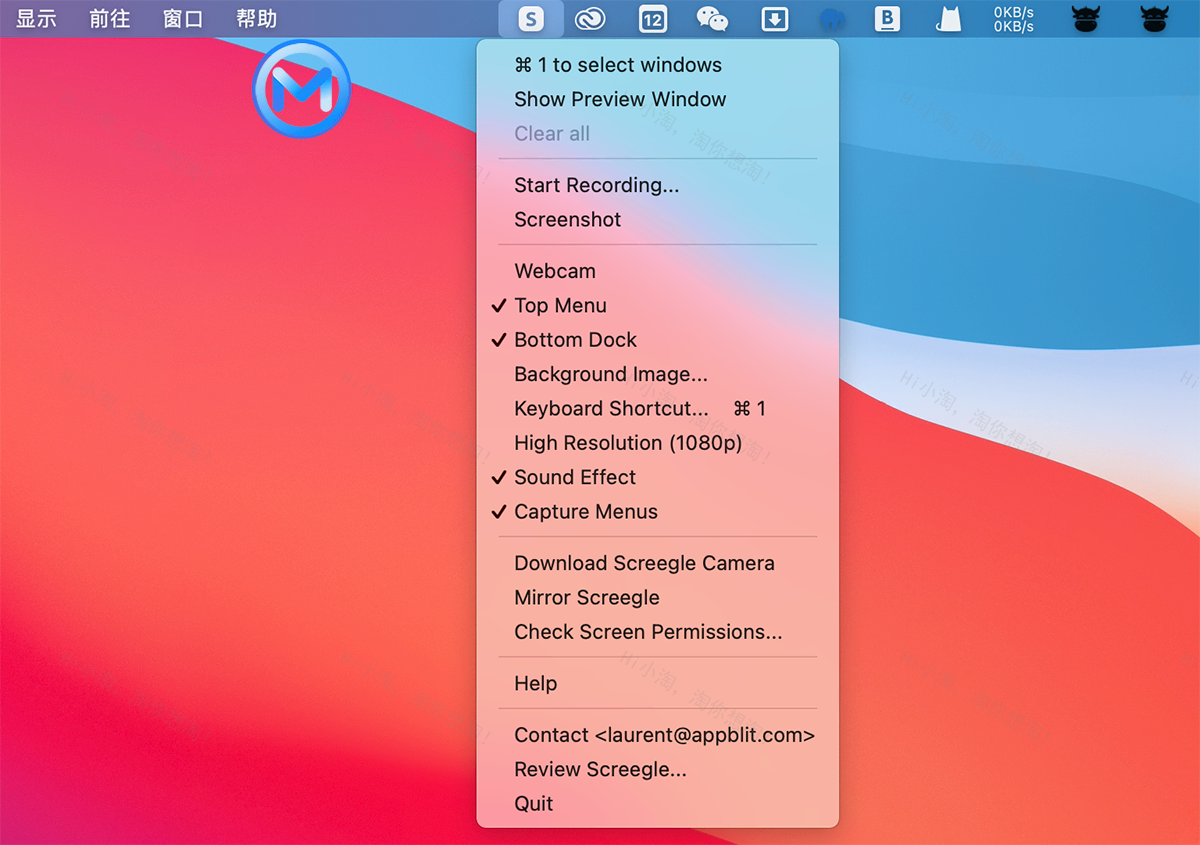Screen dimensions: 1200x845
Task: Uncheck Bottom Dock in the menu
Action: [x=575, y=340]
